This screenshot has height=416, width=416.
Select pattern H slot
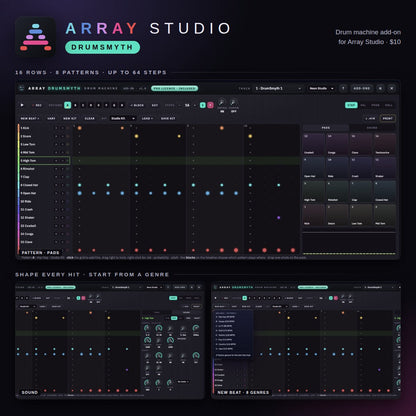click(x=122, y=105)
